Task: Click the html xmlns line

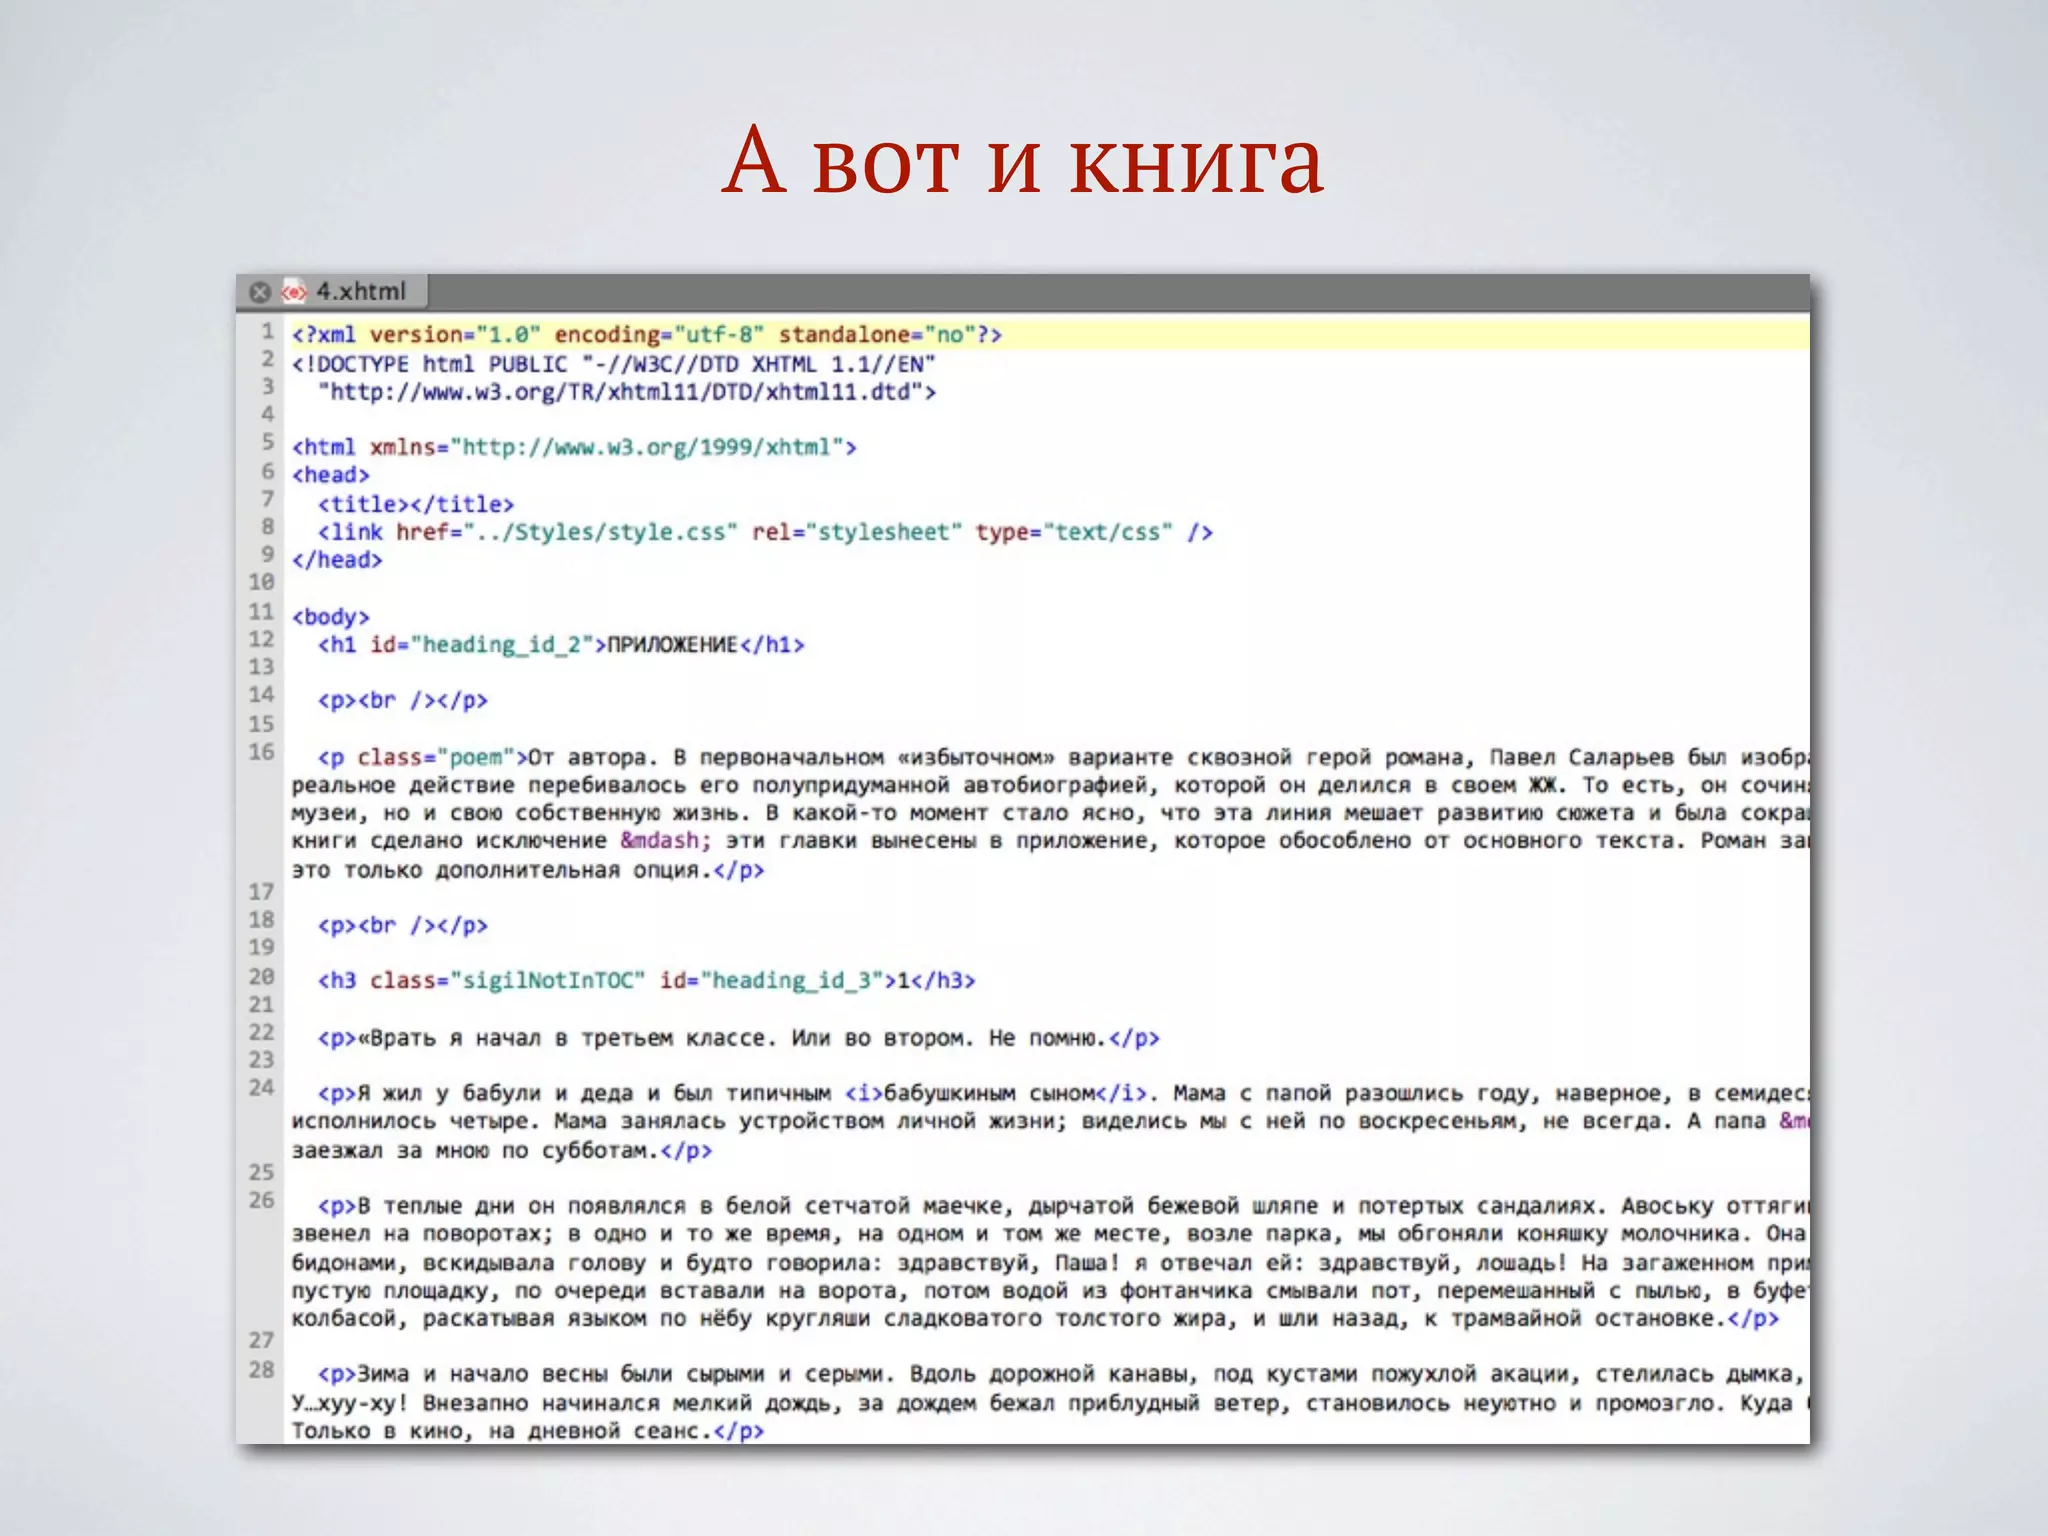Action: click(574, 447)
